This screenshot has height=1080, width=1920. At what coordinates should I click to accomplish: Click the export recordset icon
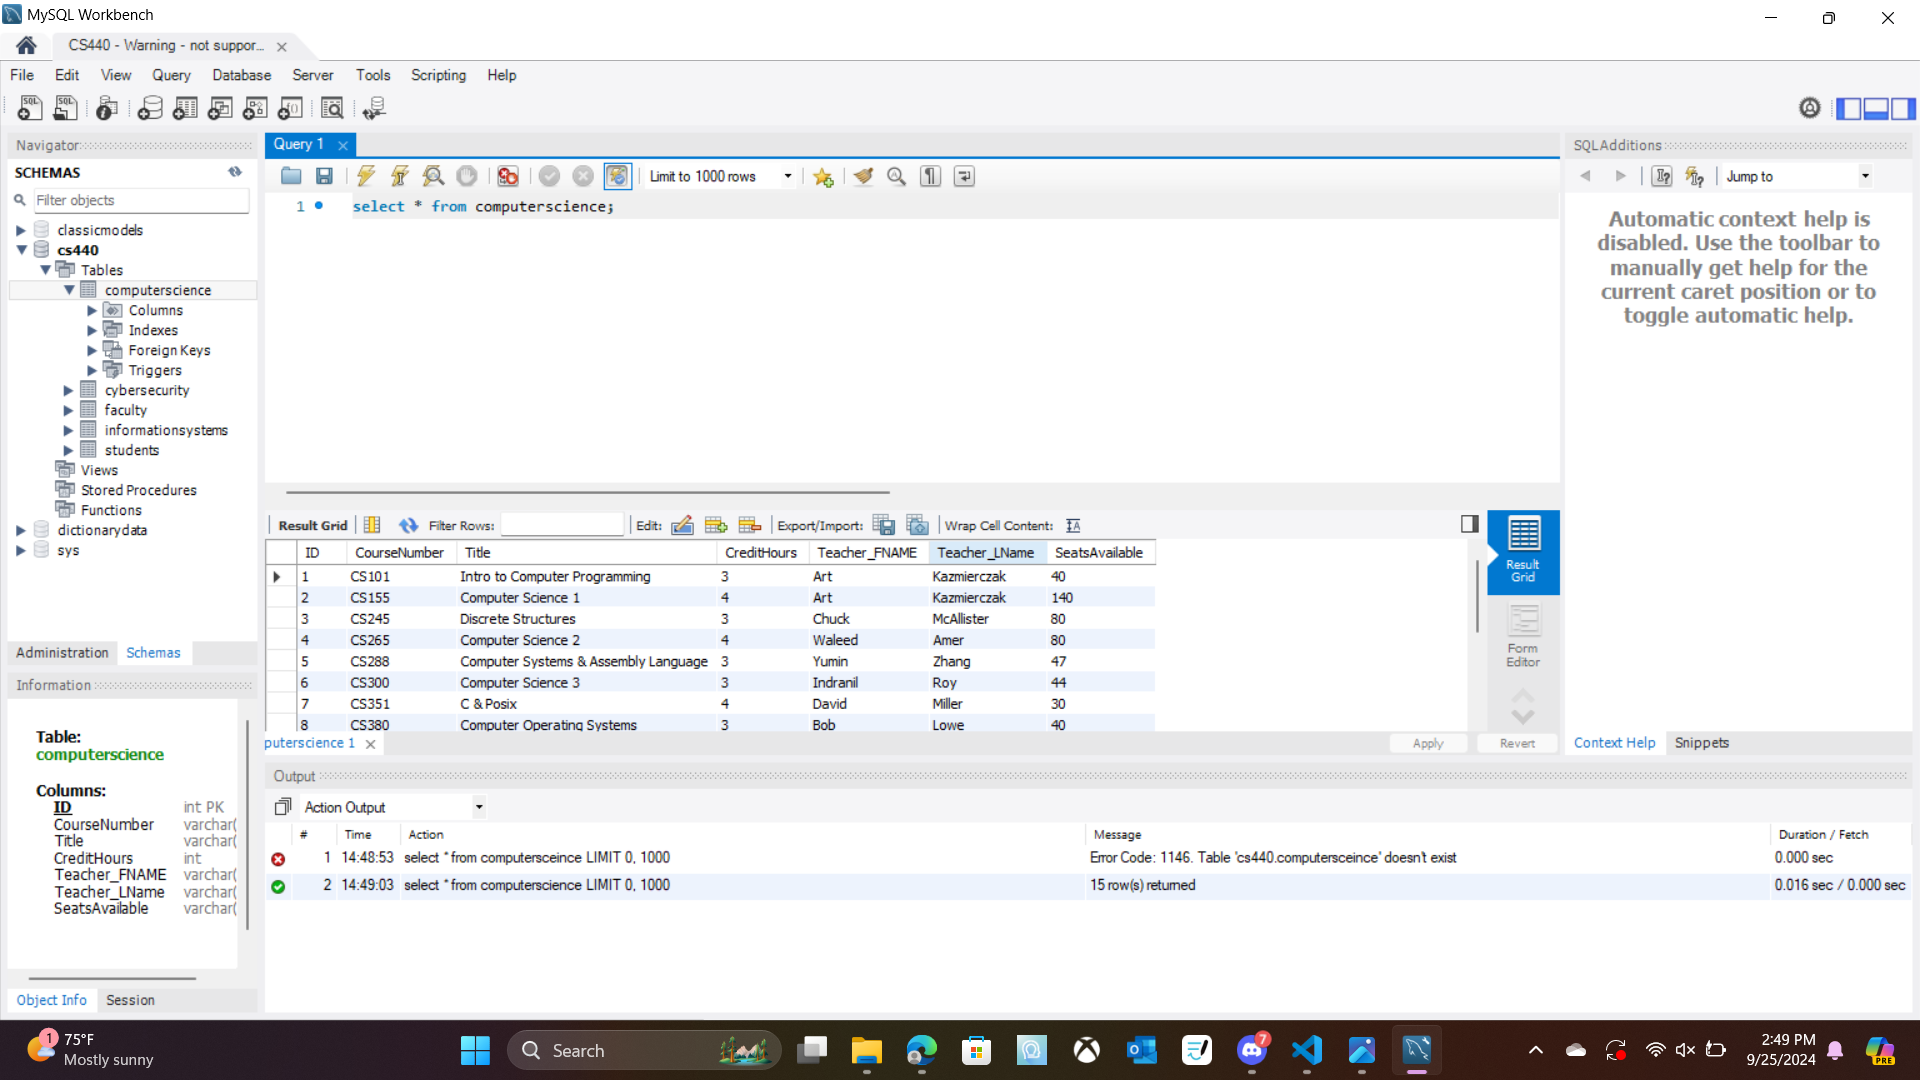point(883,525)
